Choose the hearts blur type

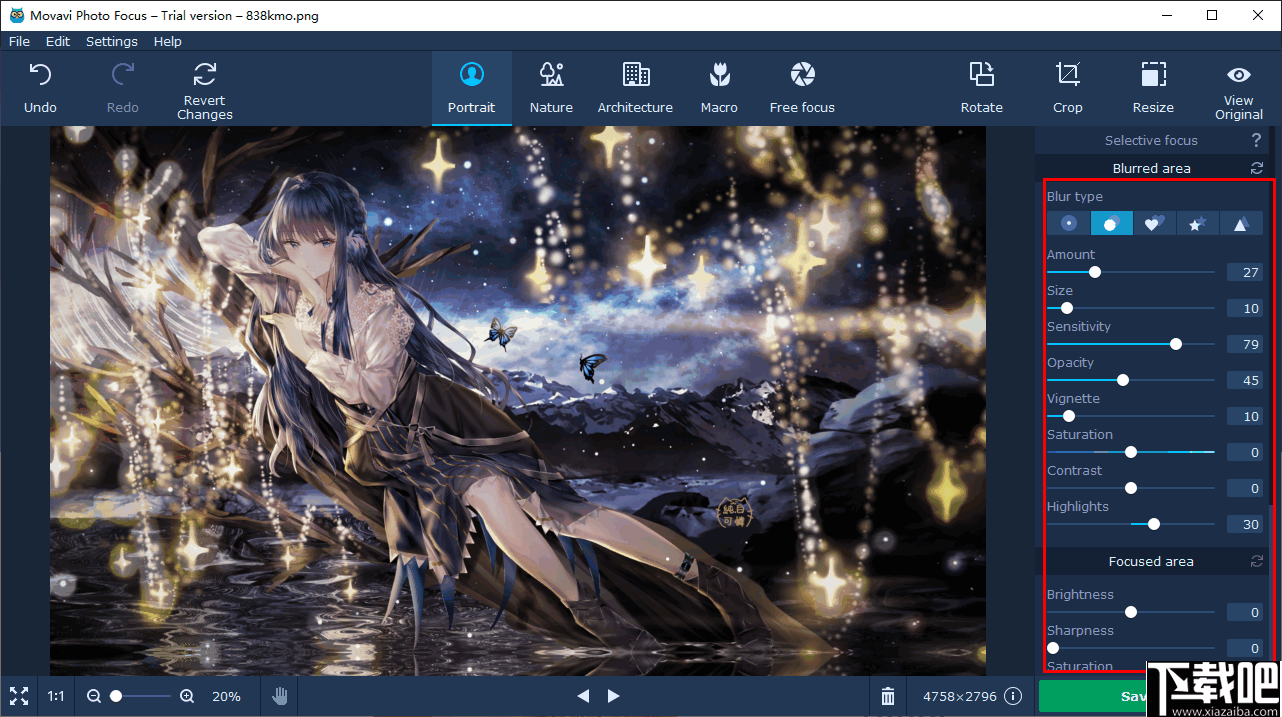[x=1154, y=223]
